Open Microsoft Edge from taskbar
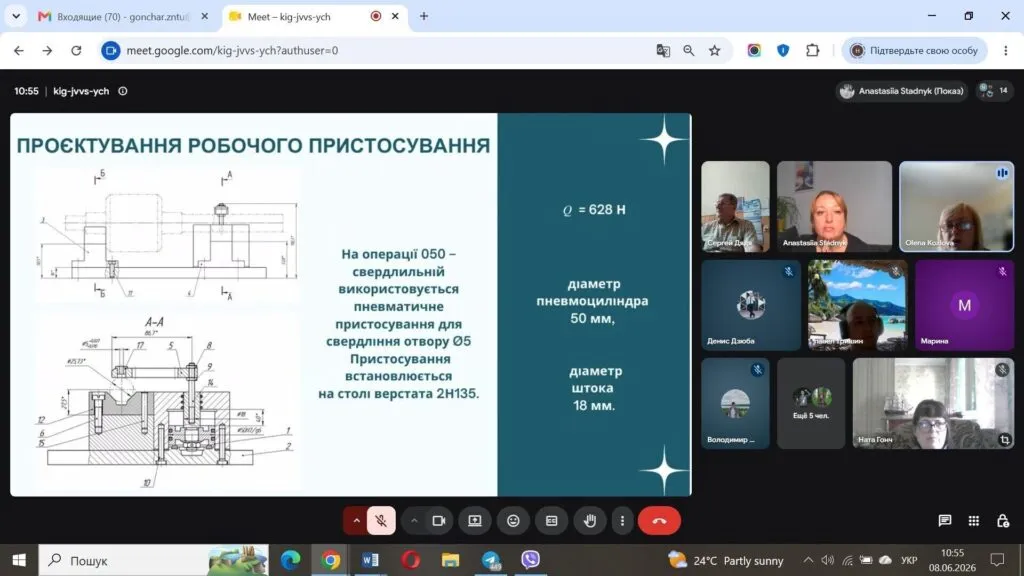1024x576 pixels. 290,560
